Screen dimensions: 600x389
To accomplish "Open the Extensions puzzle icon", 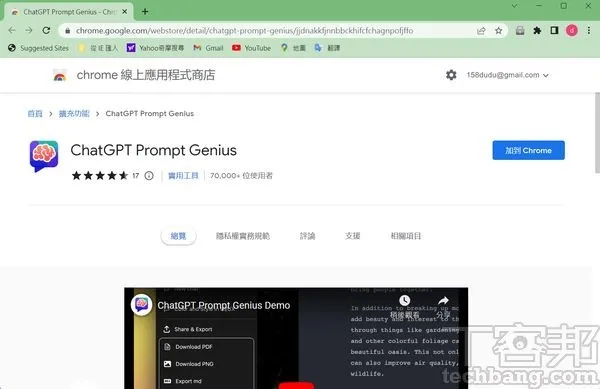I will (x=537, y=31).
